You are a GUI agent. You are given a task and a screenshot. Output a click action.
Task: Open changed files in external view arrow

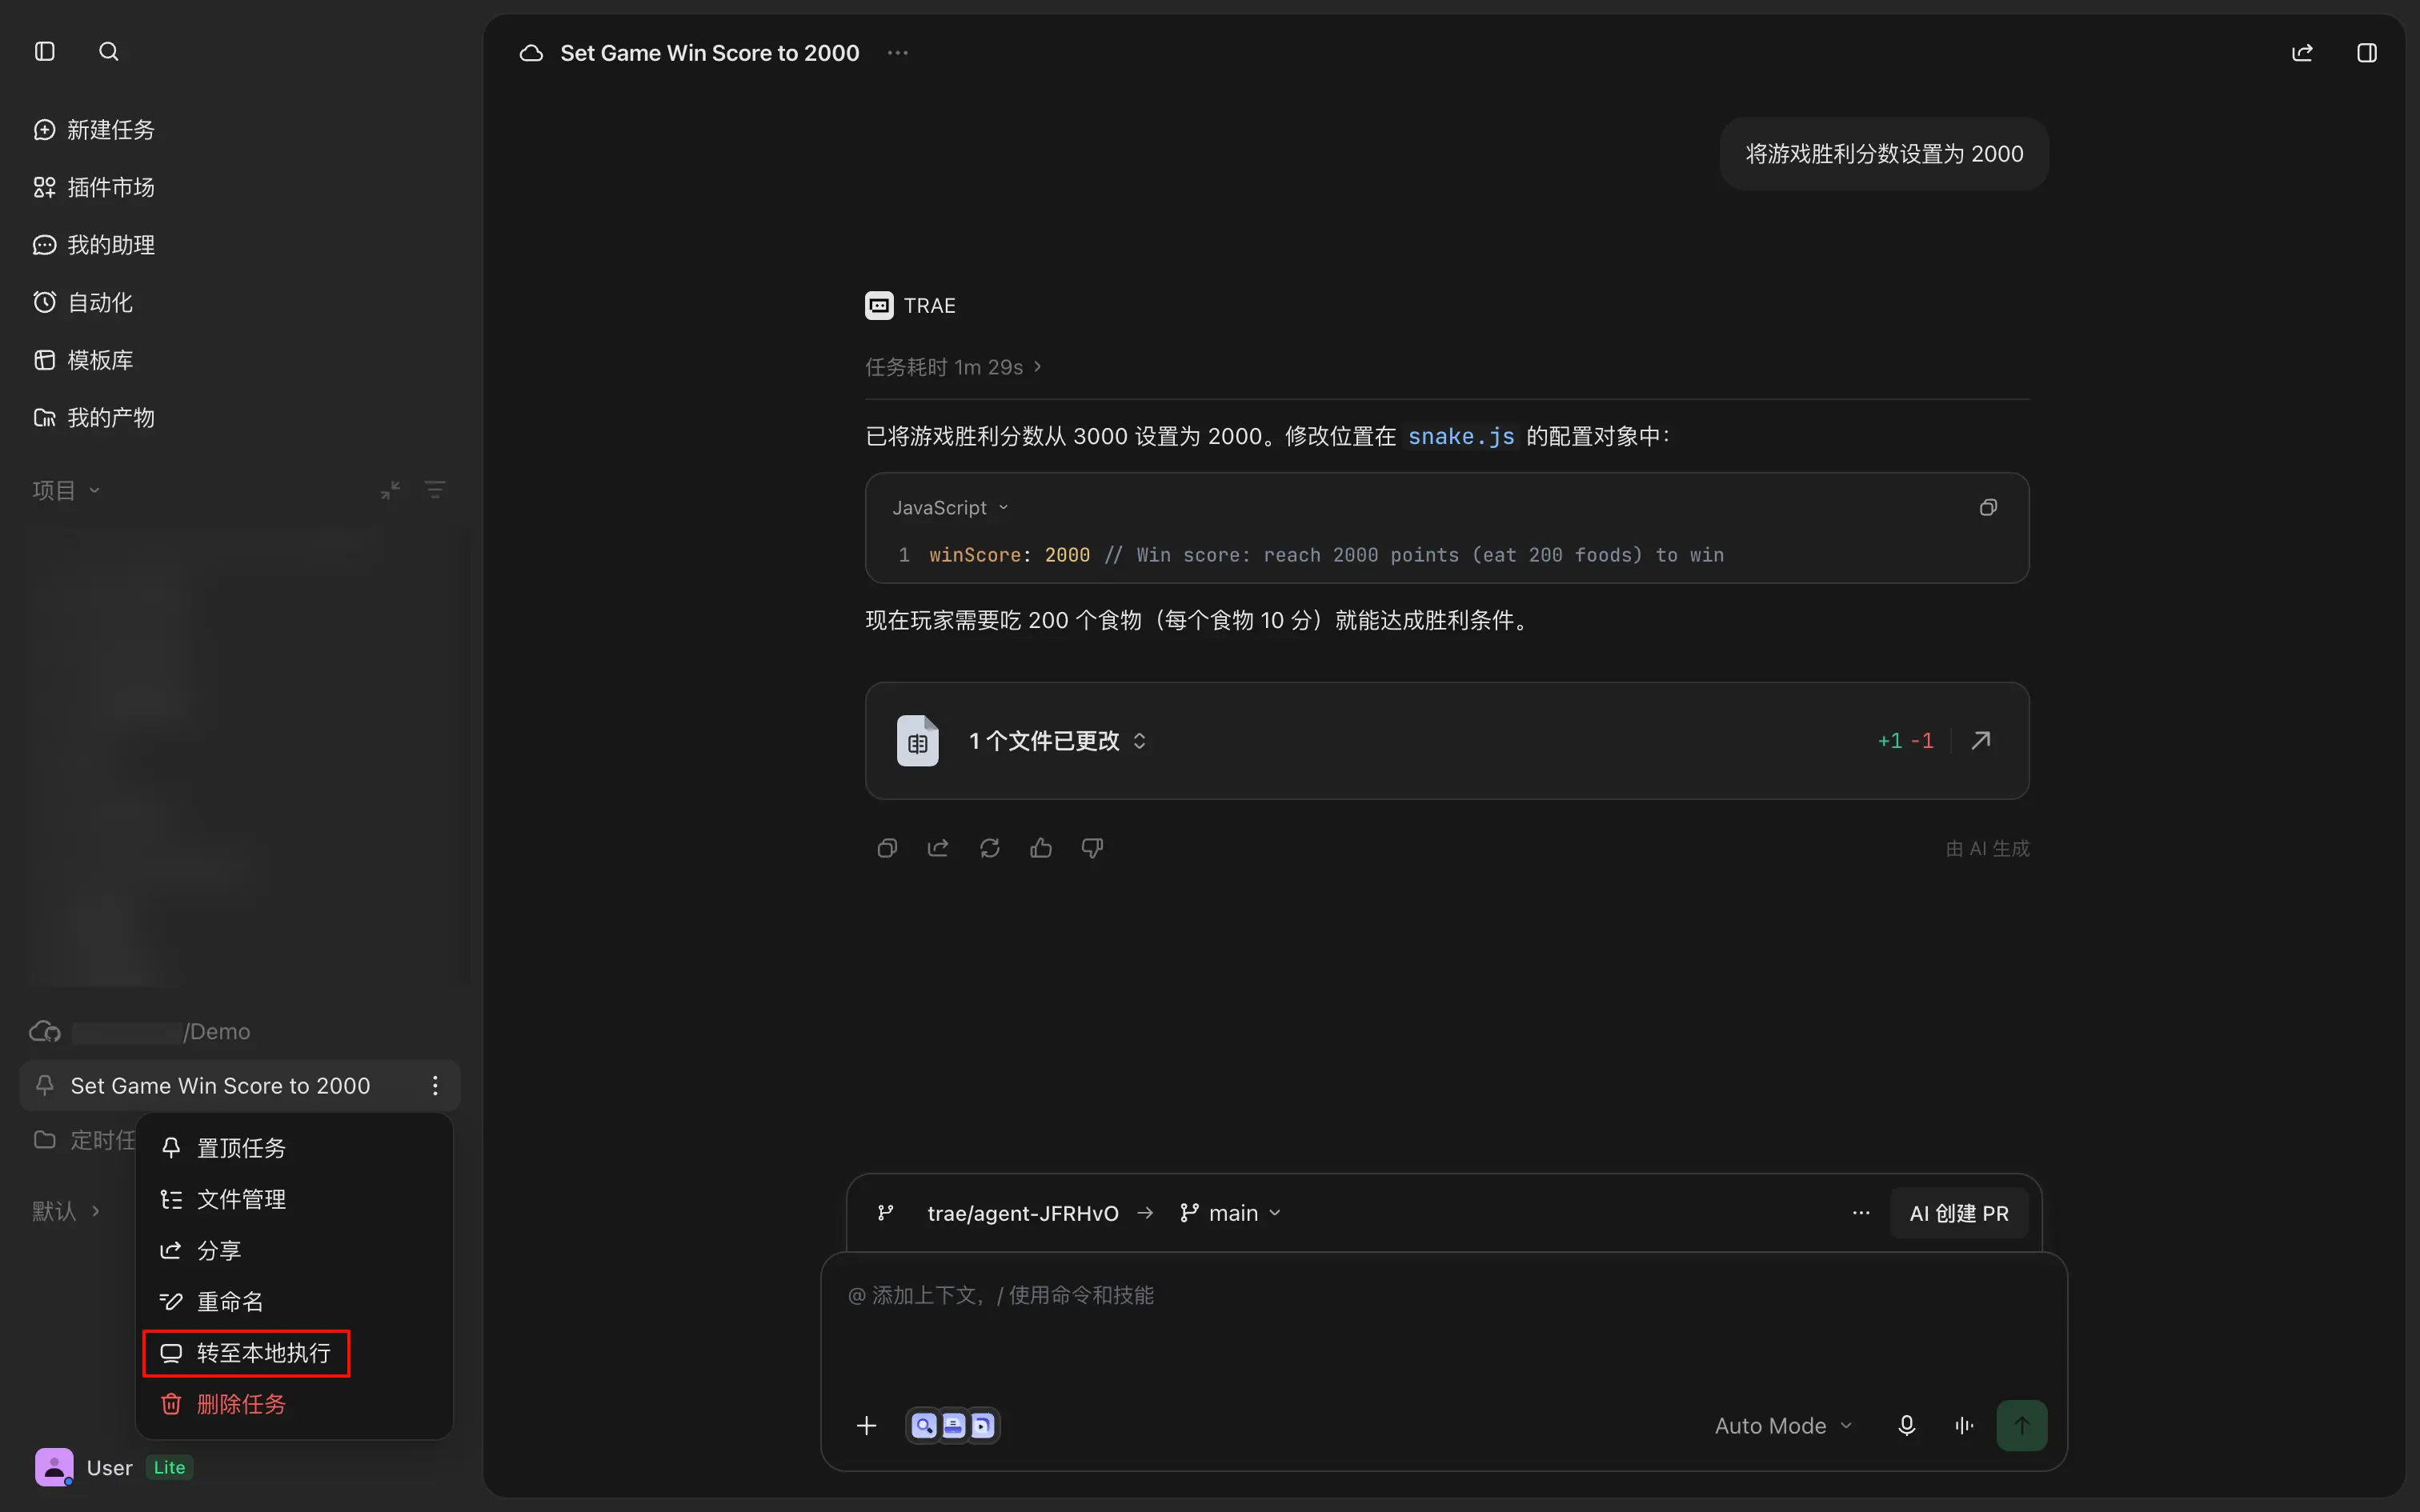point(1981,740)
